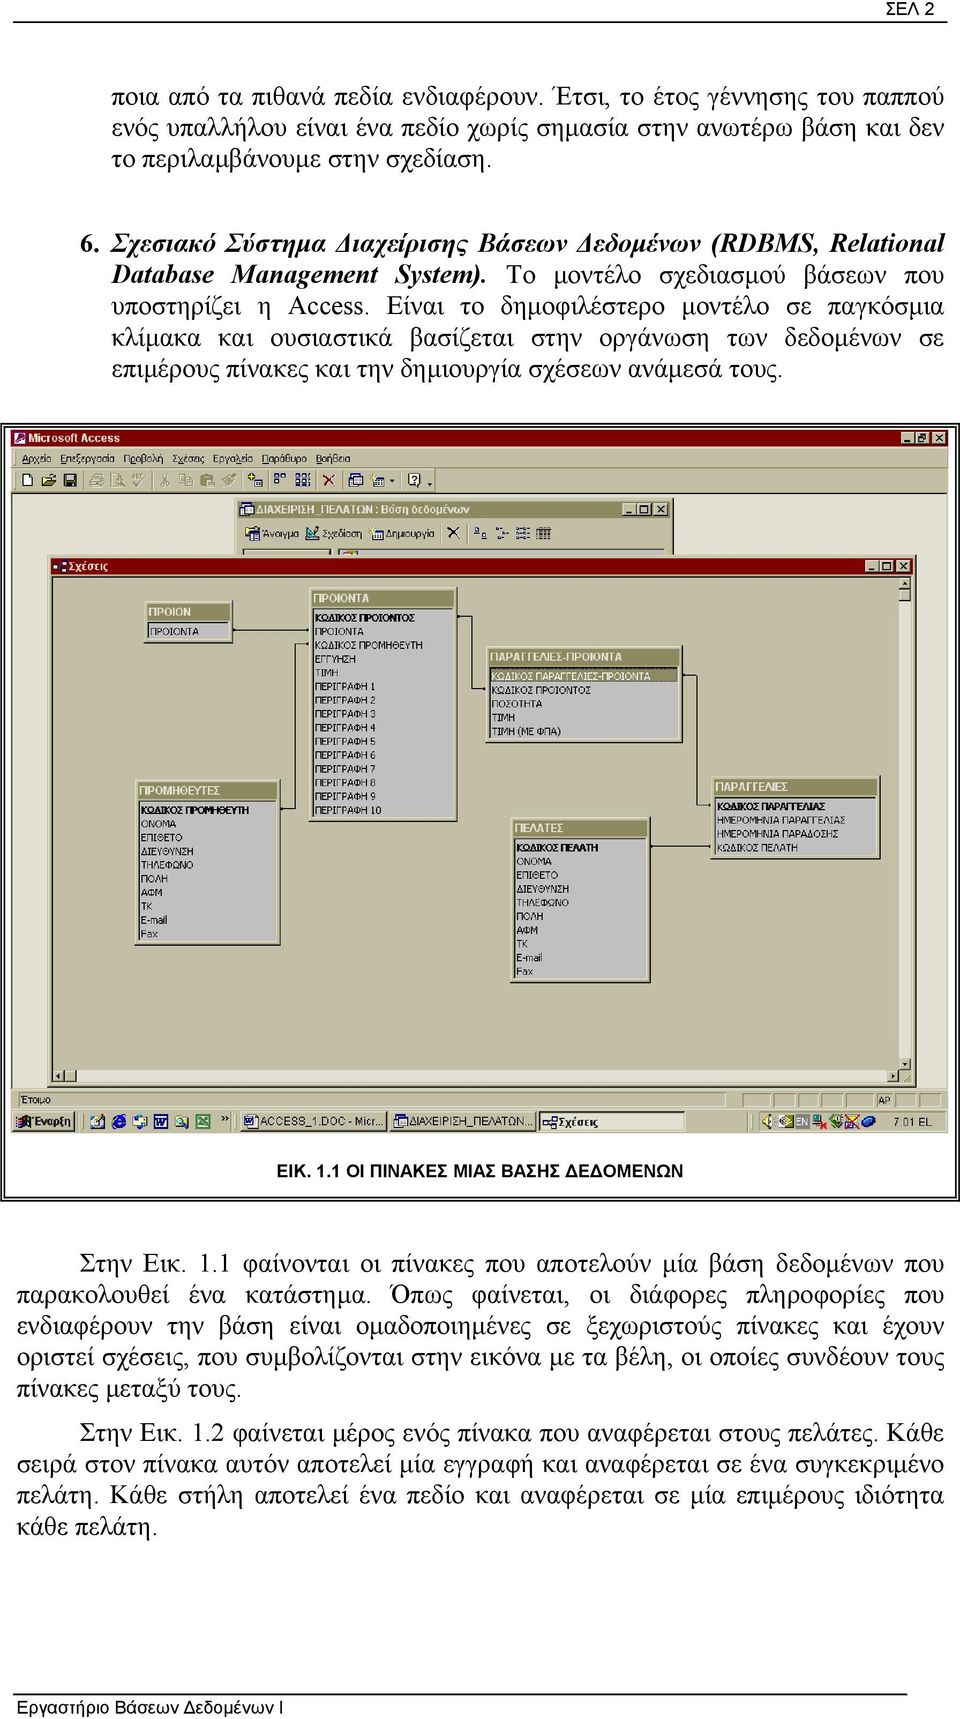Viewport: 960px width, 1719px height.
Task: Click Relationships horizontal scroll right arrow
Action: tap(892, 1076)
